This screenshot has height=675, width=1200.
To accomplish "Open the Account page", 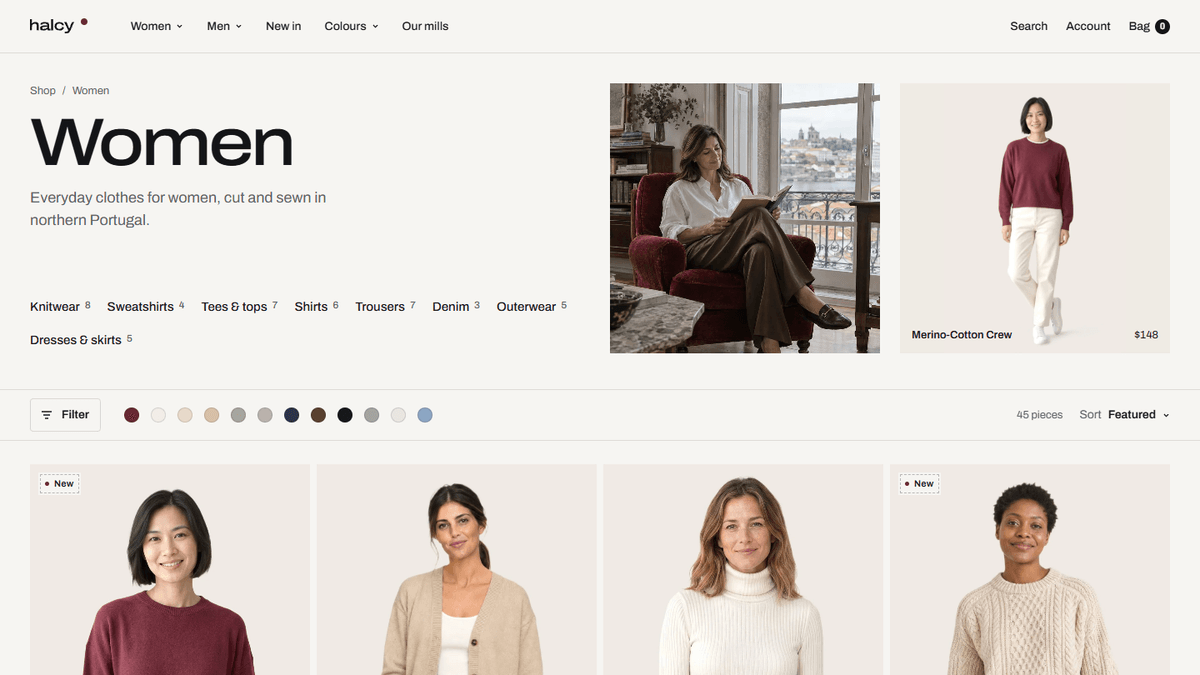I will 1088,26.
